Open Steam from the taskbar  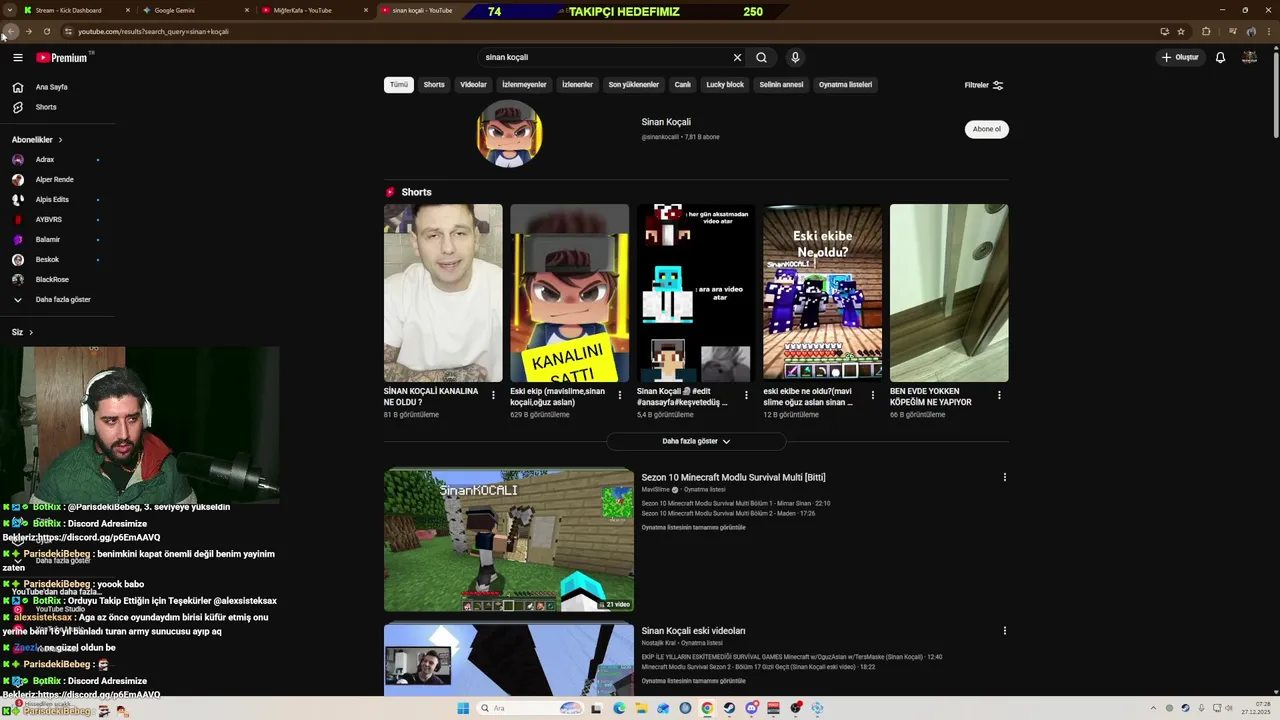click(x=729, y=708)
